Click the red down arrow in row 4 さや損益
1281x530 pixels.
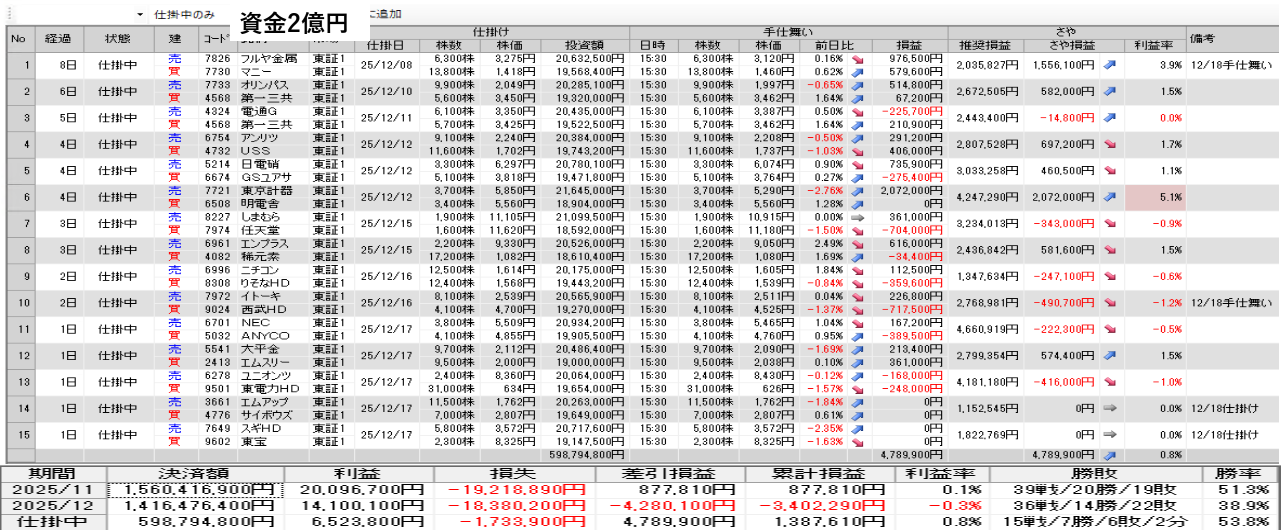[x=1109, y=145]
